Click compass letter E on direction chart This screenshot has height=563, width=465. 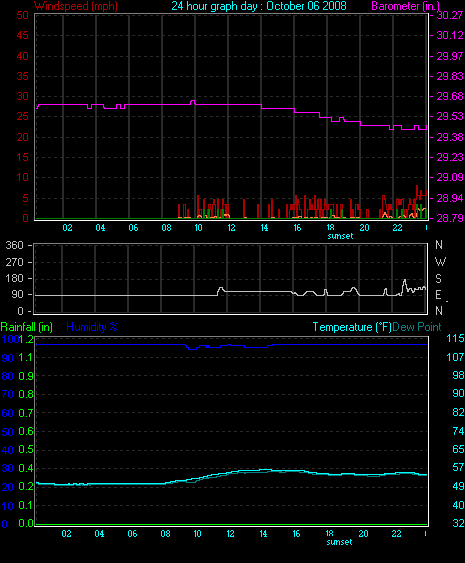click(x=438, y=295)
